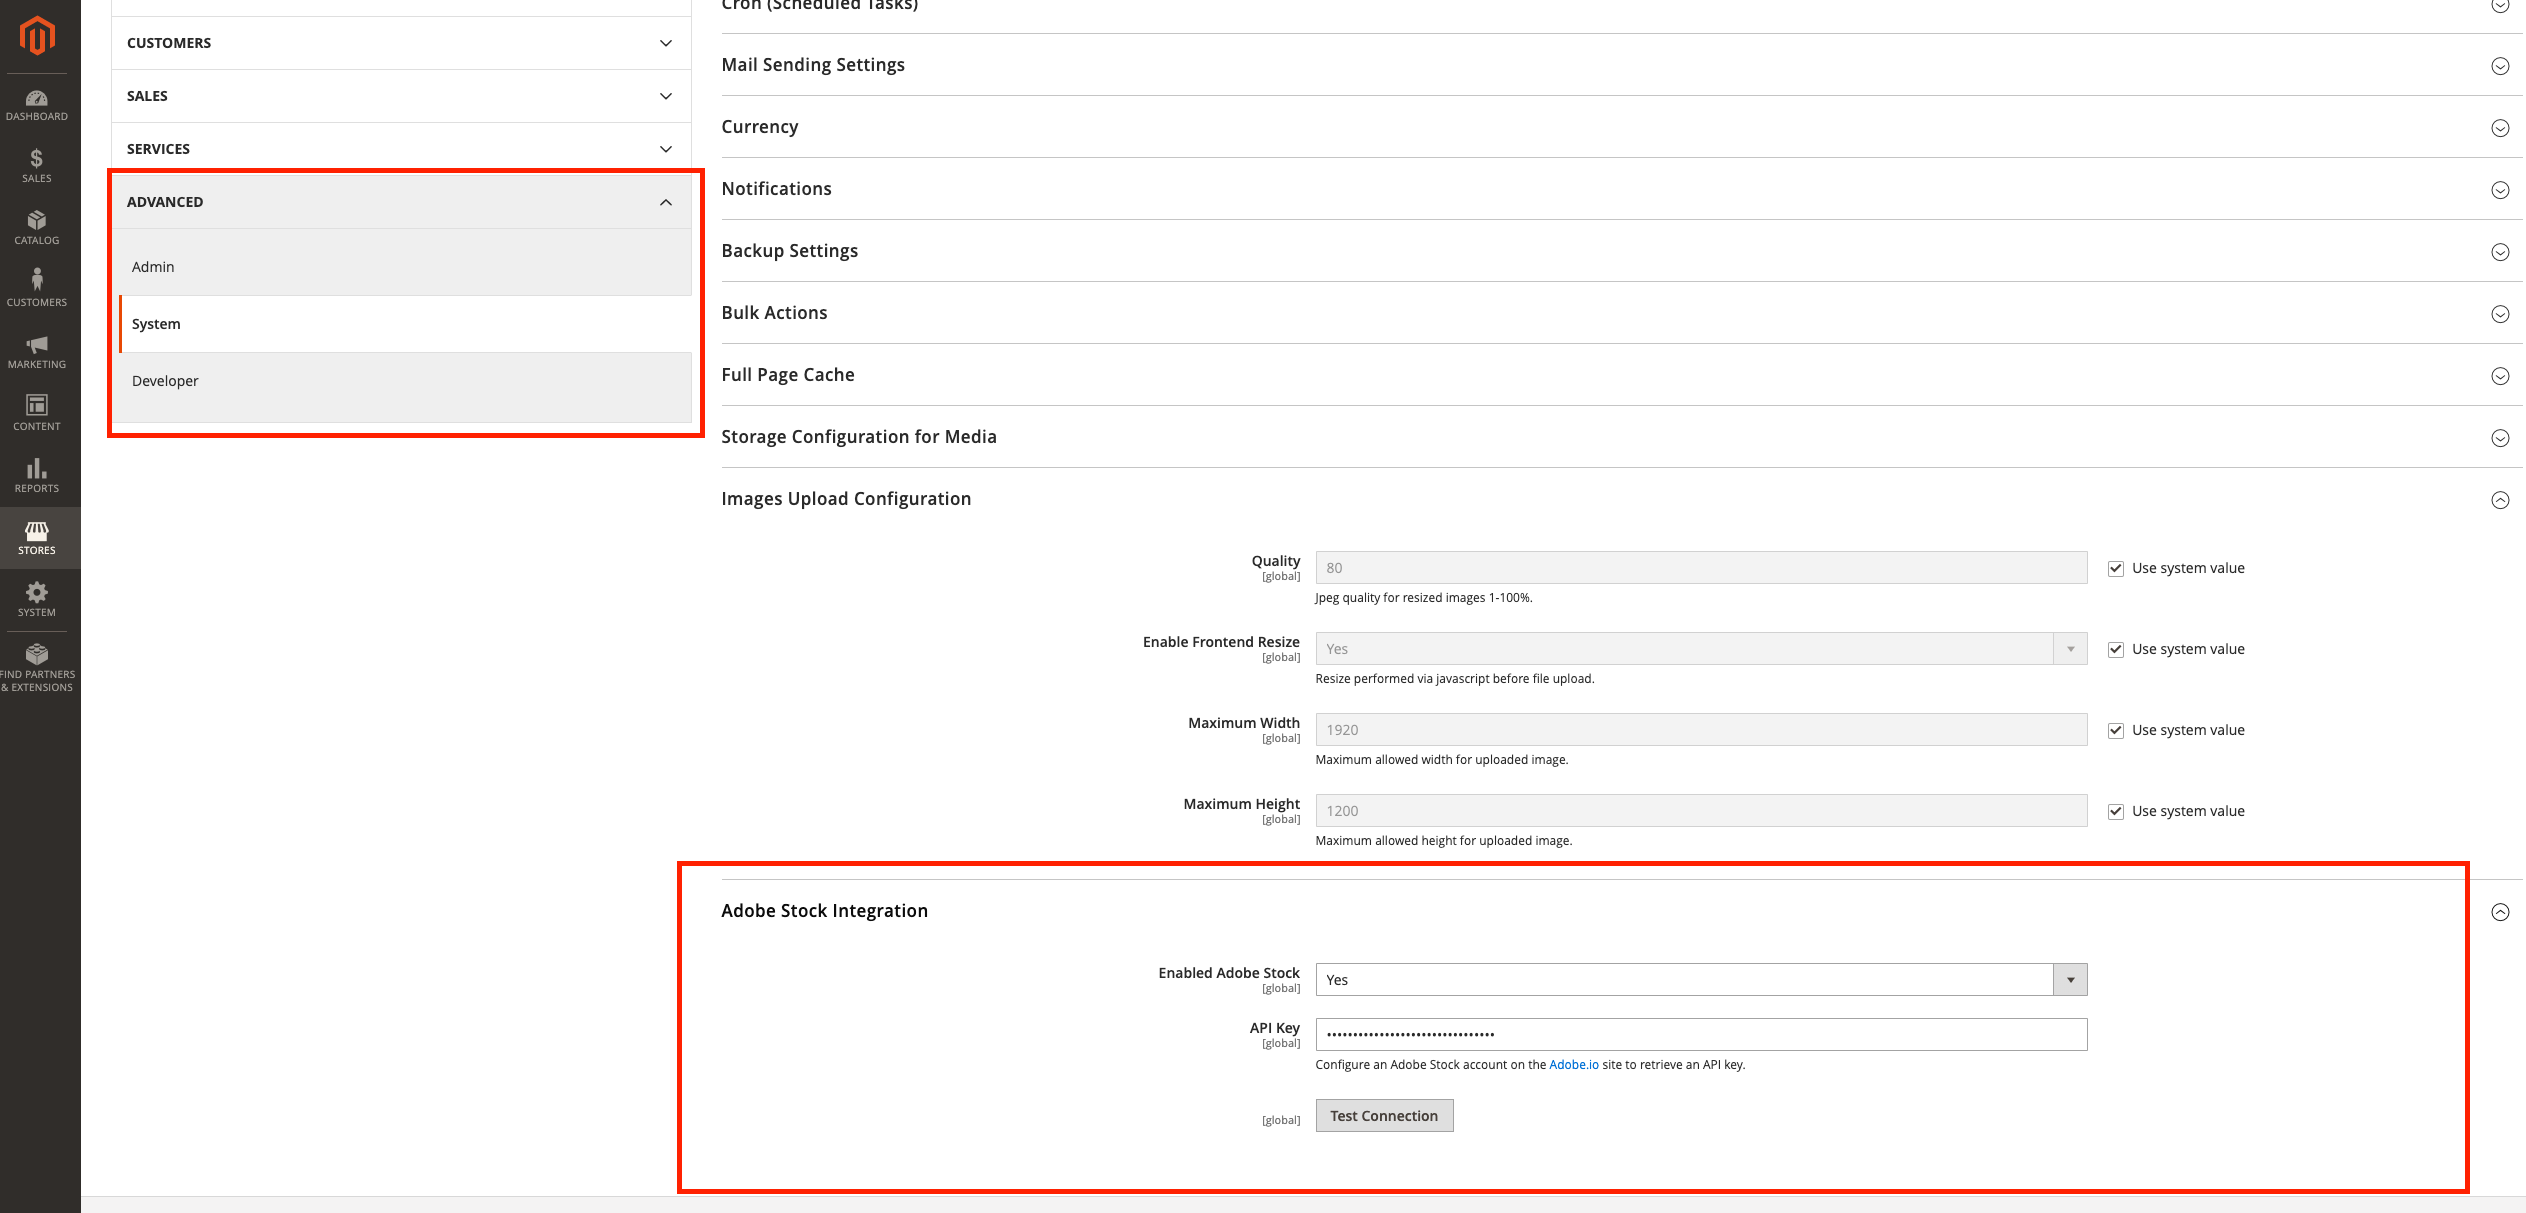
Task: Open the Catalog section
Action: 37,227
